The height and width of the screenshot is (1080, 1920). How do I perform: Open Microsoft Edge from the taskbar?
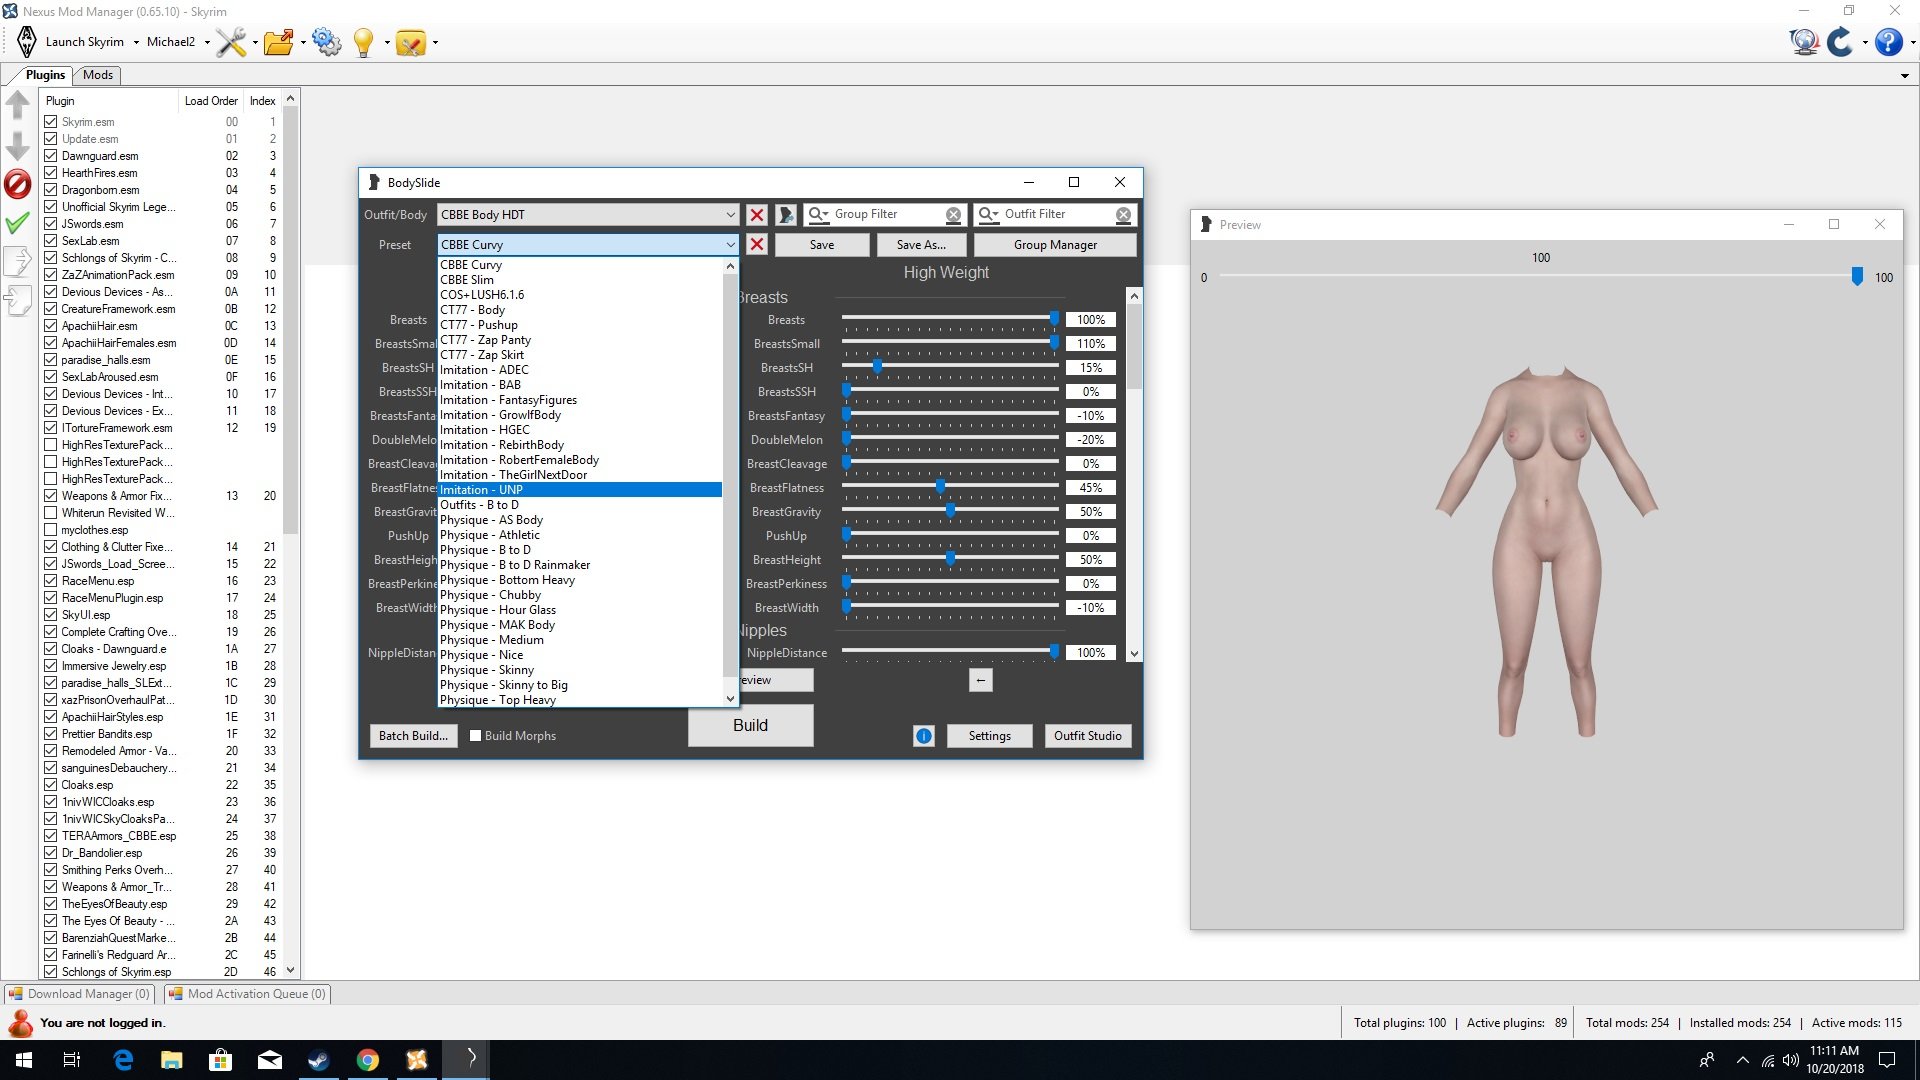click(x=123, y=1060)
